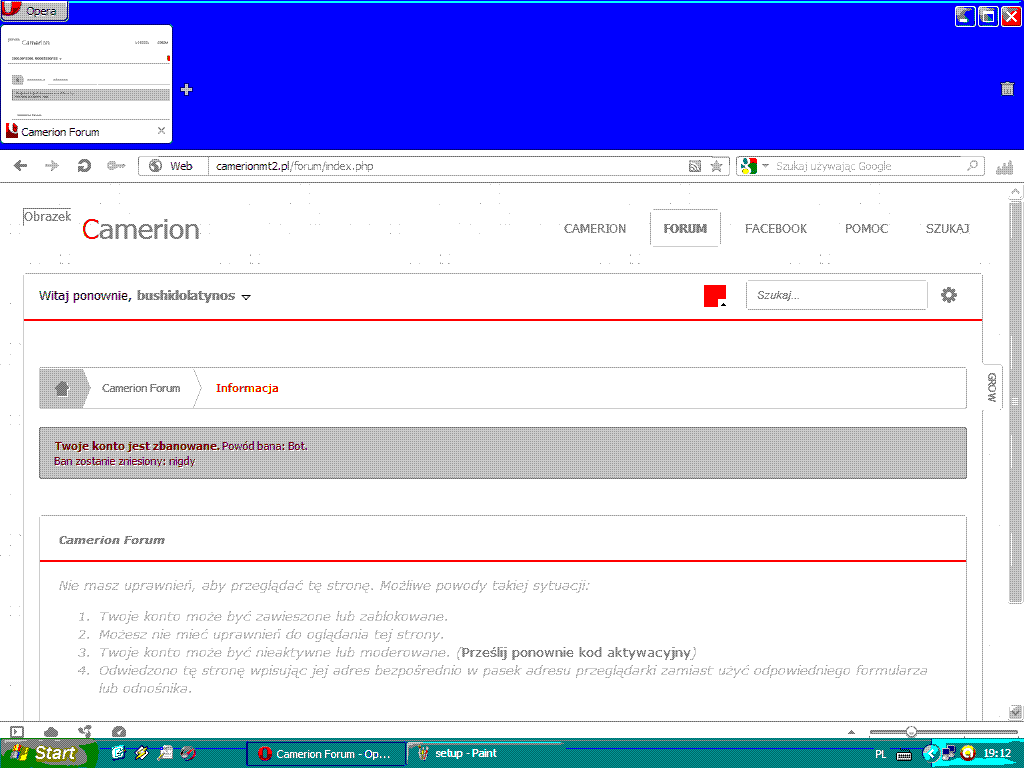Click the Informacja breadcrumb

coord(247,388)
